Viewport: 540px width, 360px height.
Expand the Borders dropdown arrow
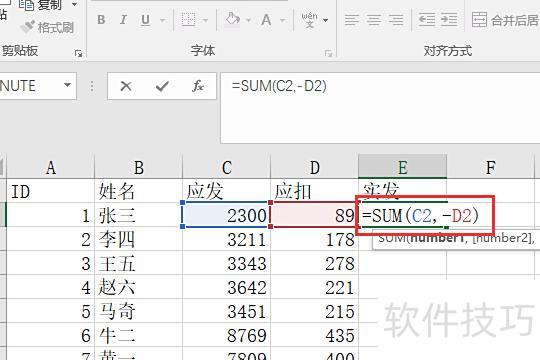click(206, 20)
